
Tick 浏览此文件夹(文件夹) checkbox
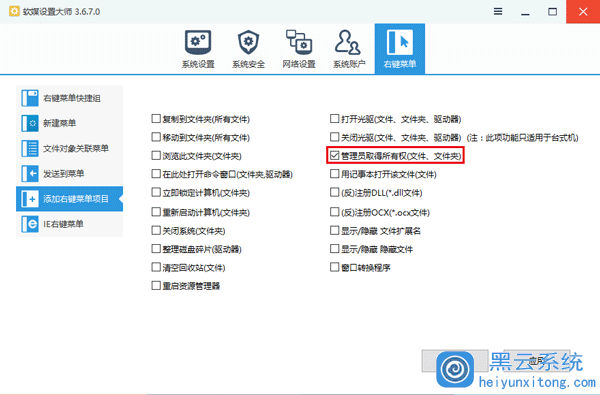[156, 155]
